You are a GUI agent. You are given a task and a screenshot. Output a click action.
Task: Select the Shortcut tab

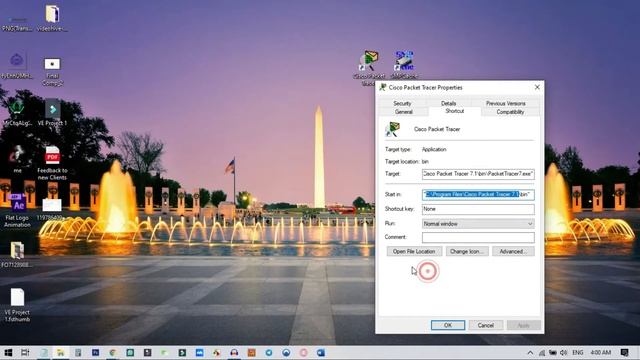pos(455,111)
